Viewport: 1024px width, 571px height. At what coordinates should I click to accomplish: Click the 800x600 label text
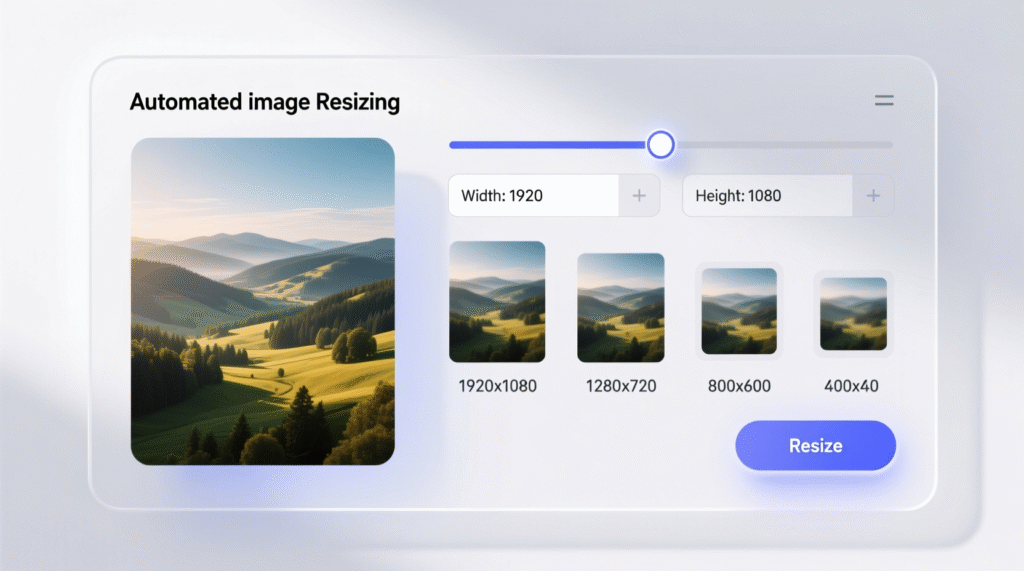click(739, 386)
